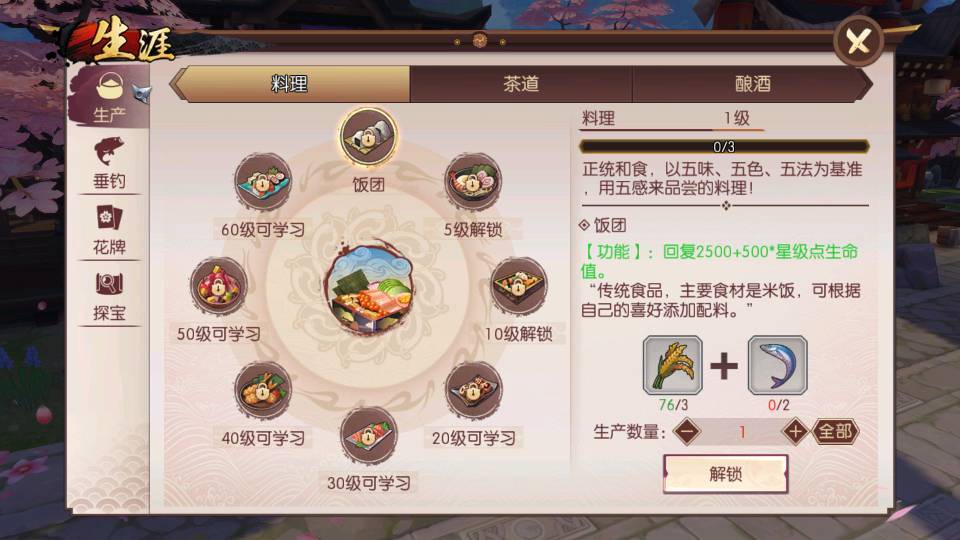Select the 料理 tab
The image size is (960, 540).
coord(289,84)
